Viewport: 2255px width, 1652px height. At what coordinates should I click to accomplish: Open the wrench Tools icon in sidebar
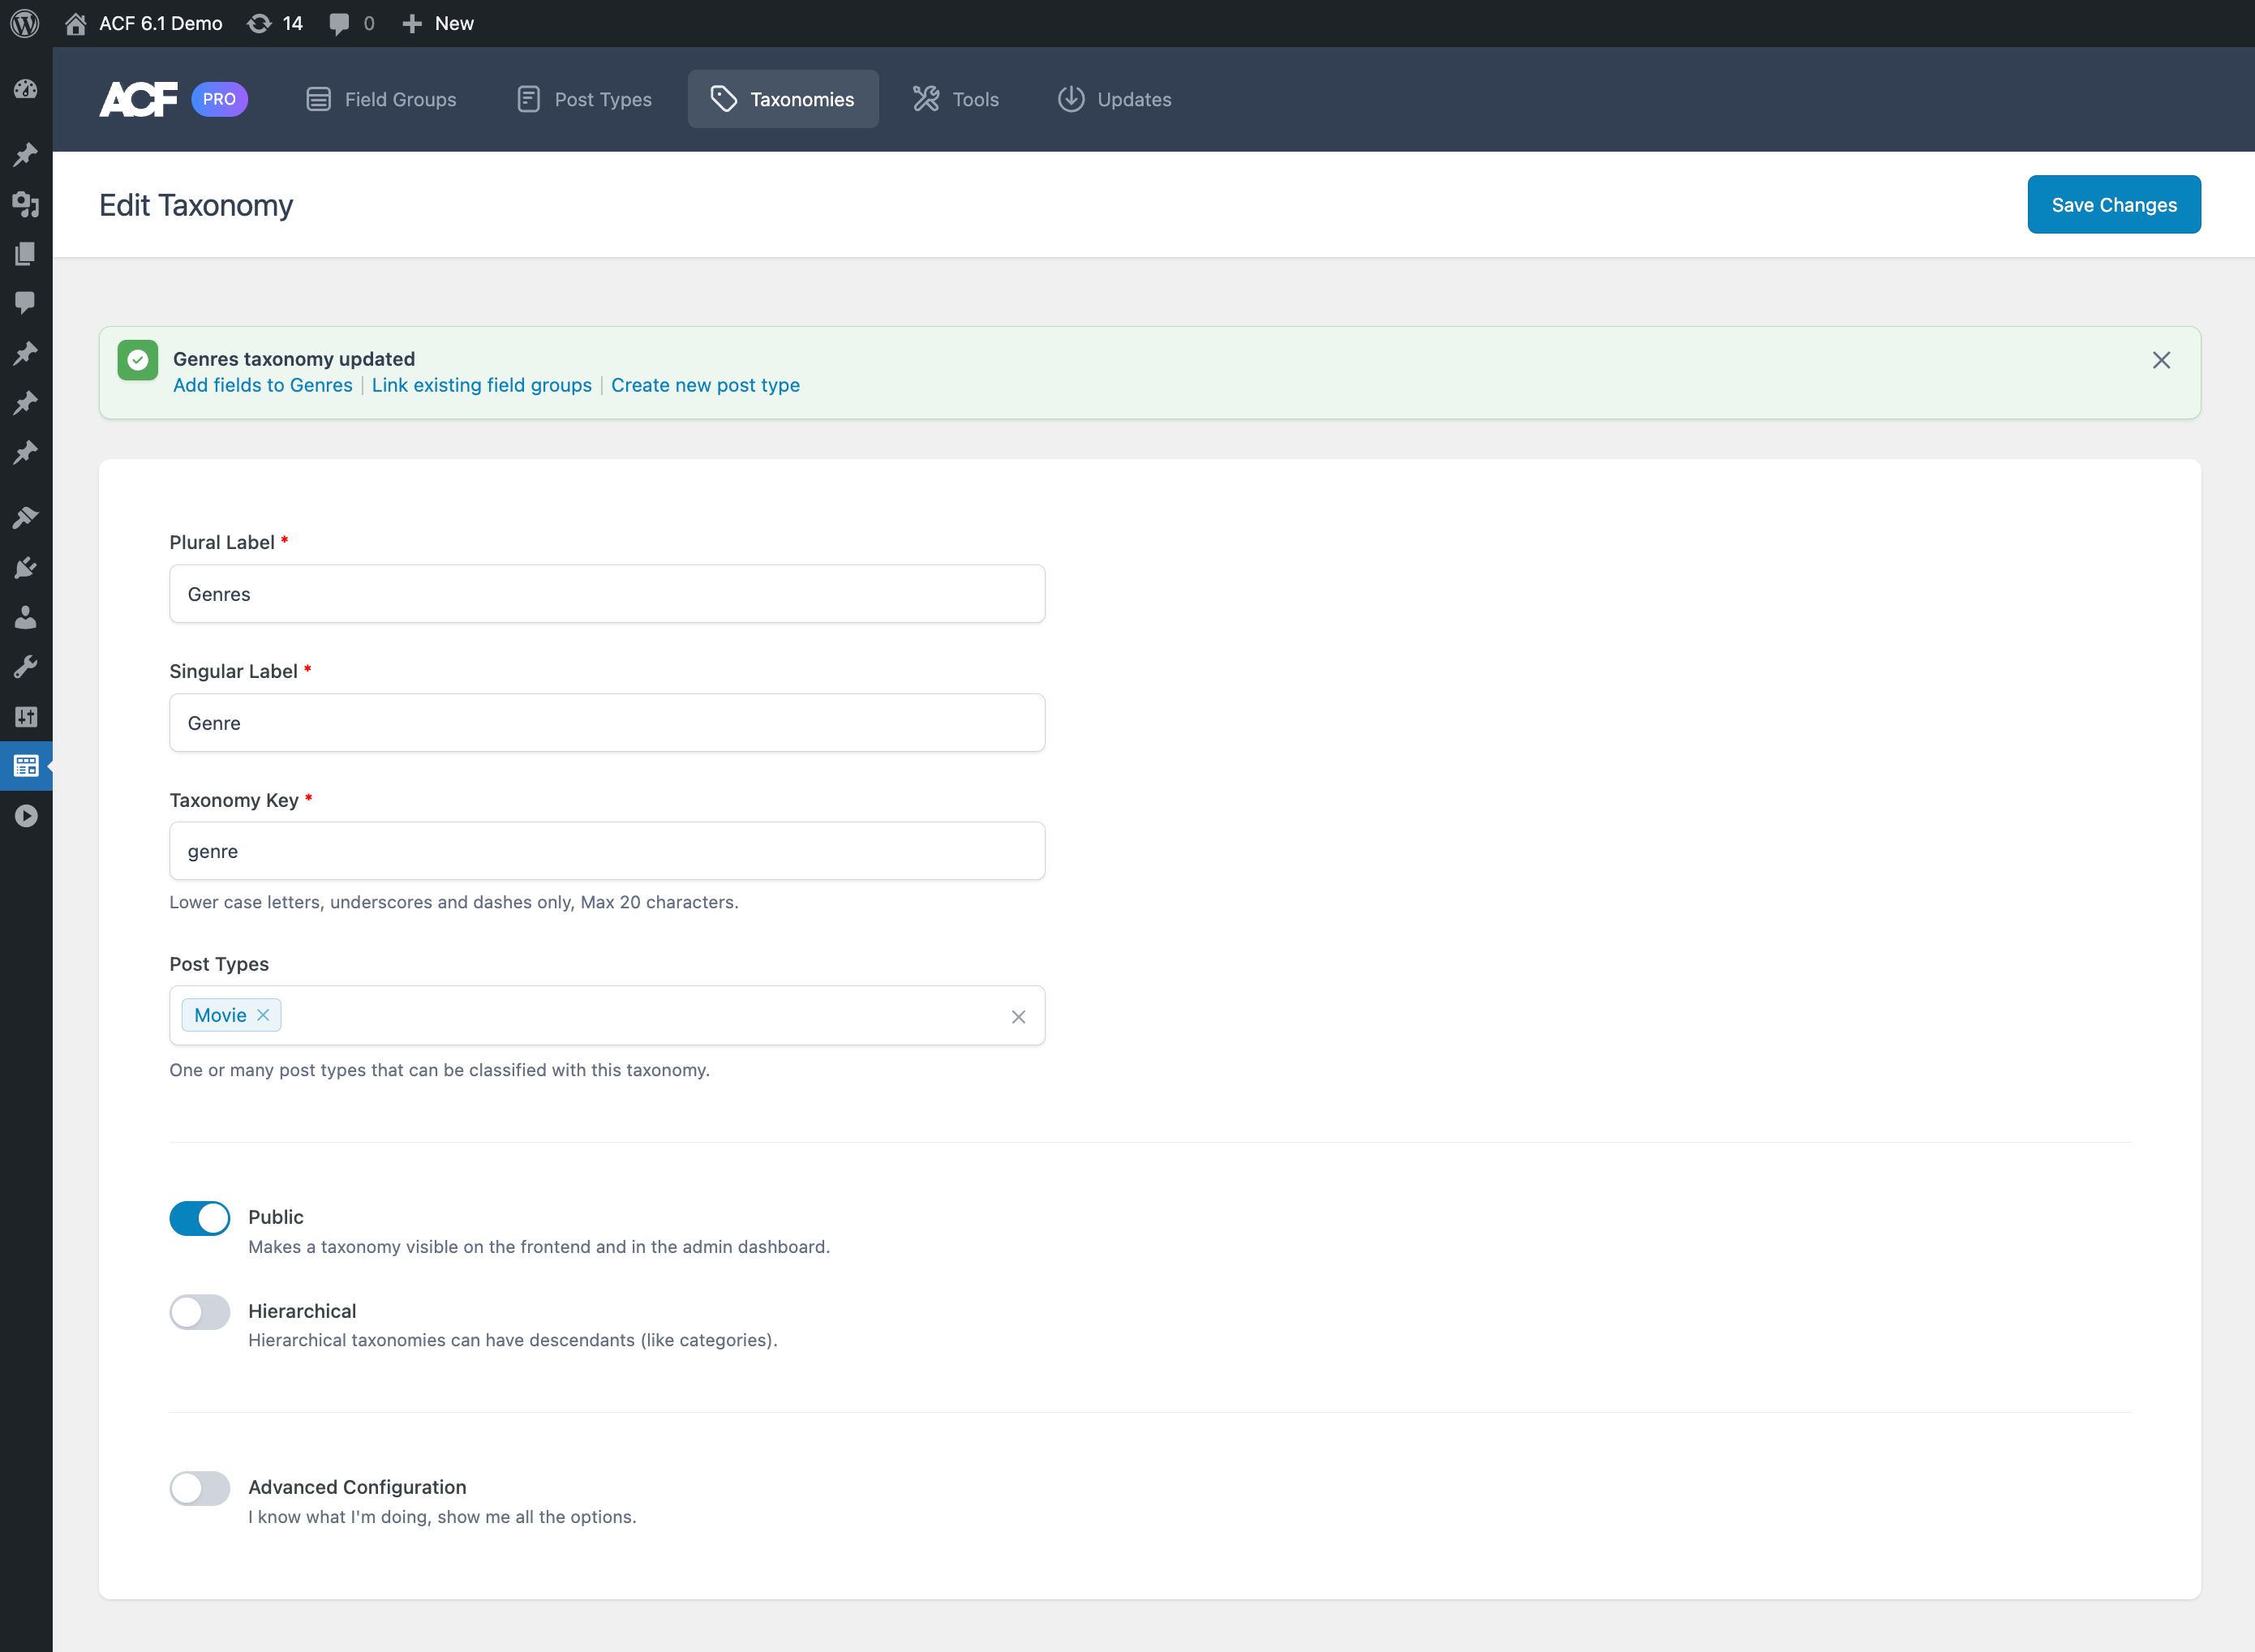pyautogui.click(x=26, y=666)
